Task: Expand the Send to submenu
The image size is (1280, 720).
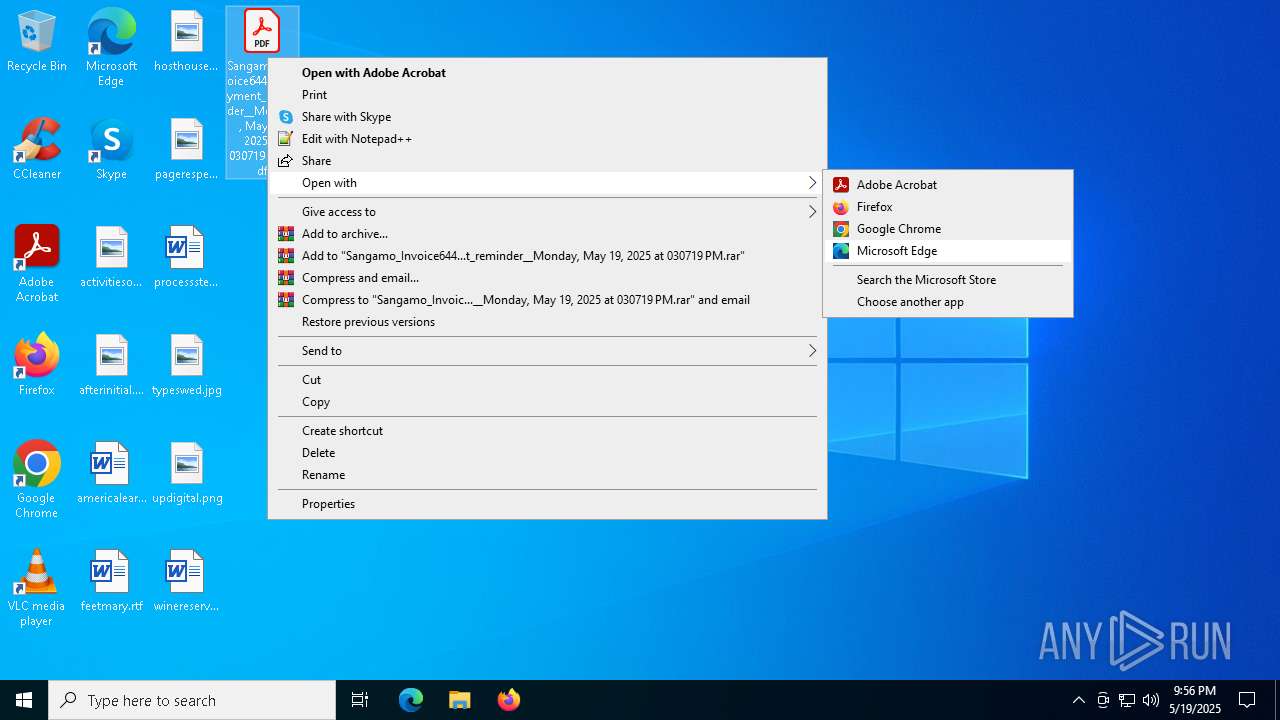Action: (547, 351)
